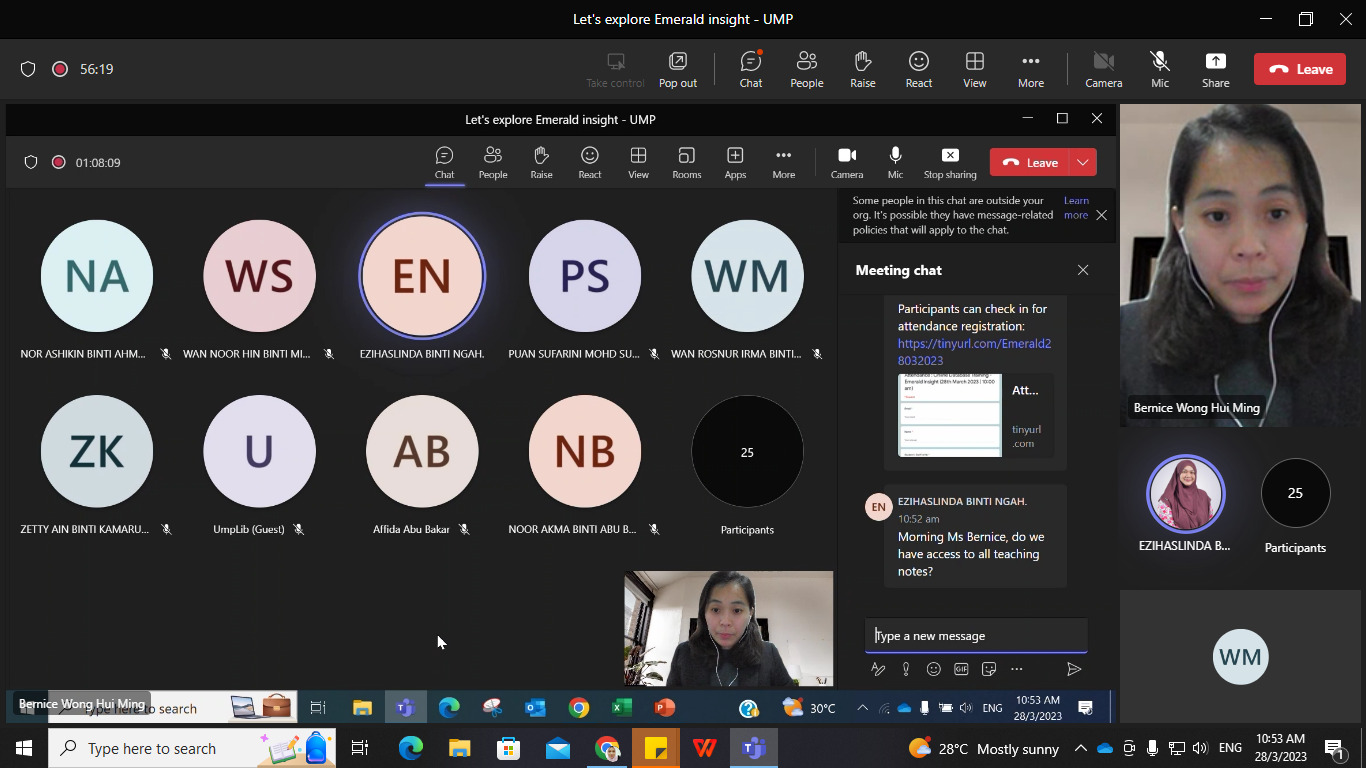Dismiss the outside-org chat policy notice
1366x768 pixels.
pos(1101,215)
